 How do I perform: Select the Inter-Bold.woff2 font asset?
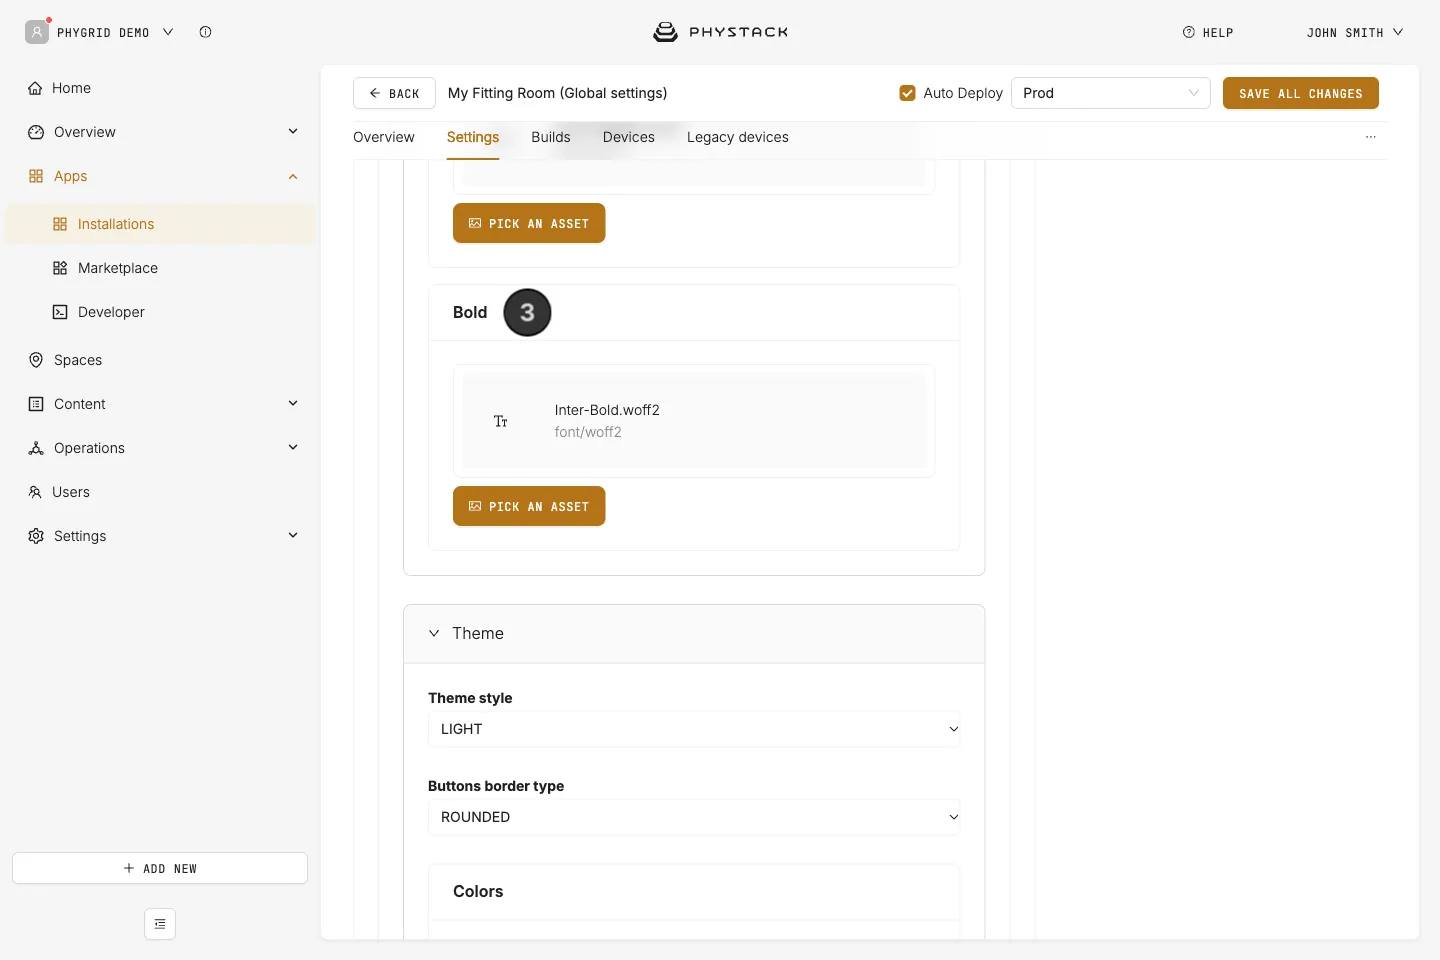coord(694,421)
